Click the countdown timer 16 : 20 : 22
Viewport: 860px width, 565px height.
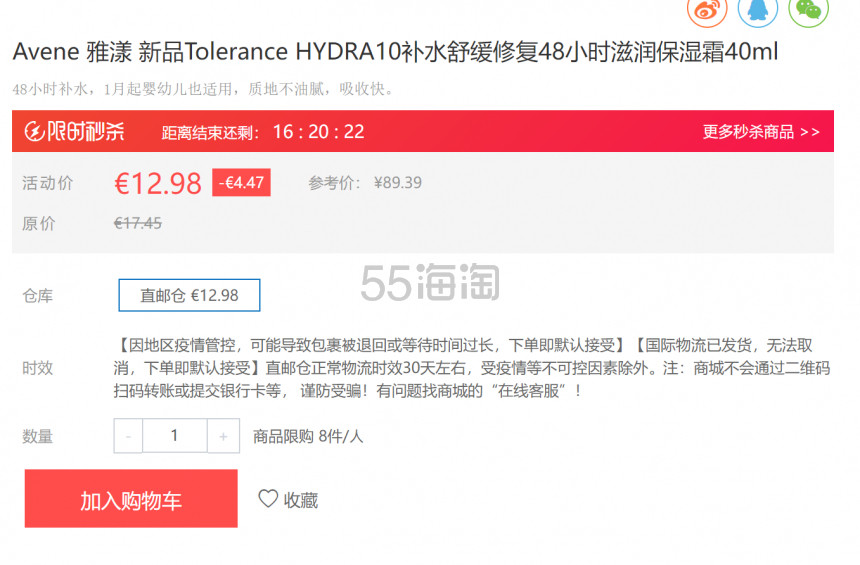(319, 132)
